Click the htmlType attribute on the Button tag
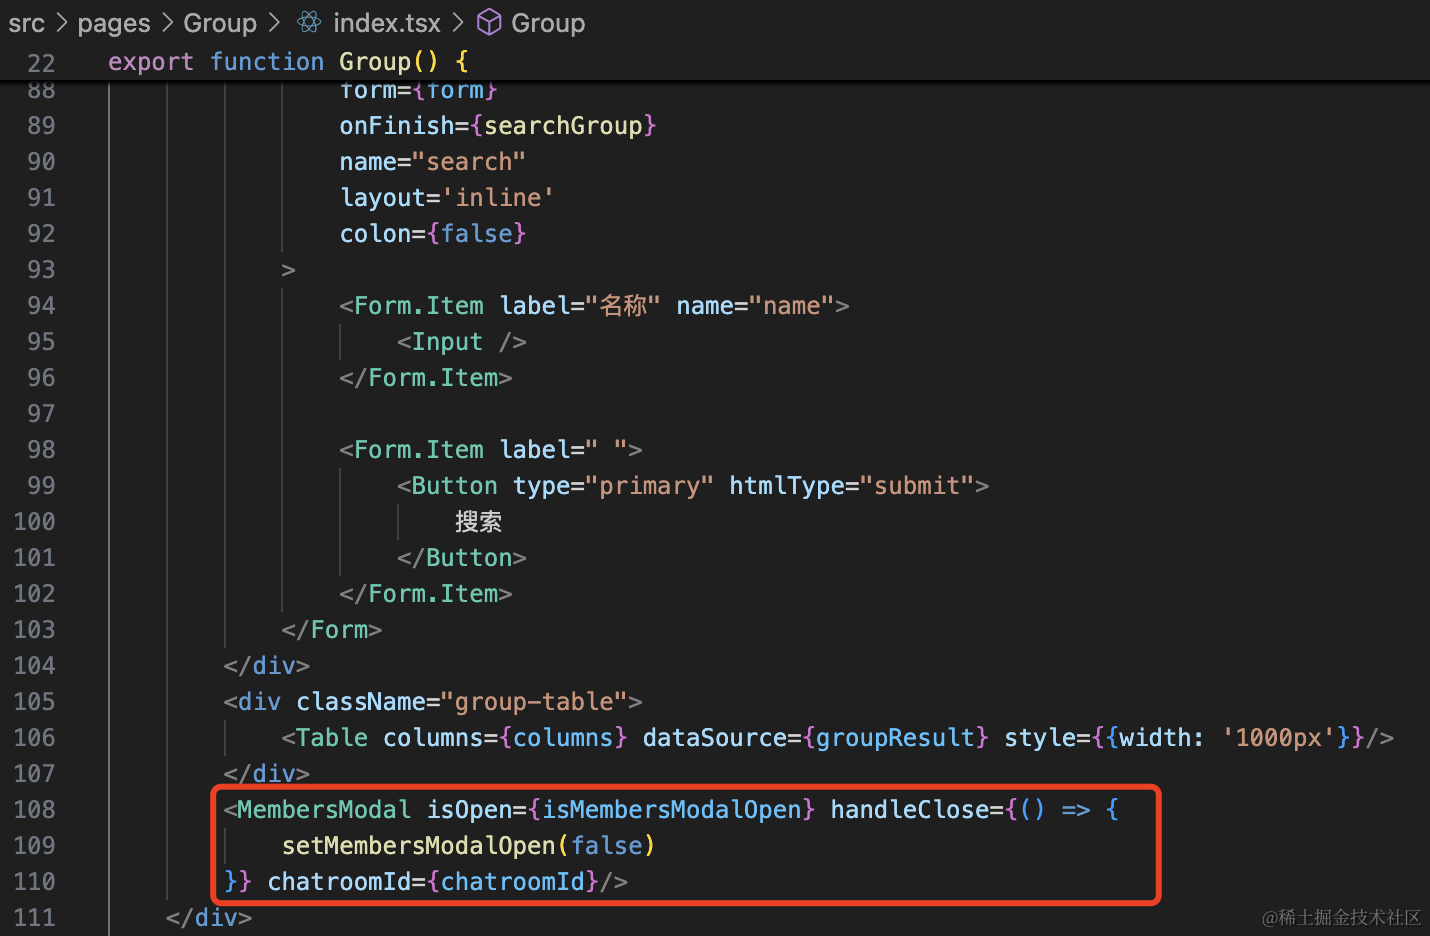Viewport: 1430px width, 936px height. point(787,485)
